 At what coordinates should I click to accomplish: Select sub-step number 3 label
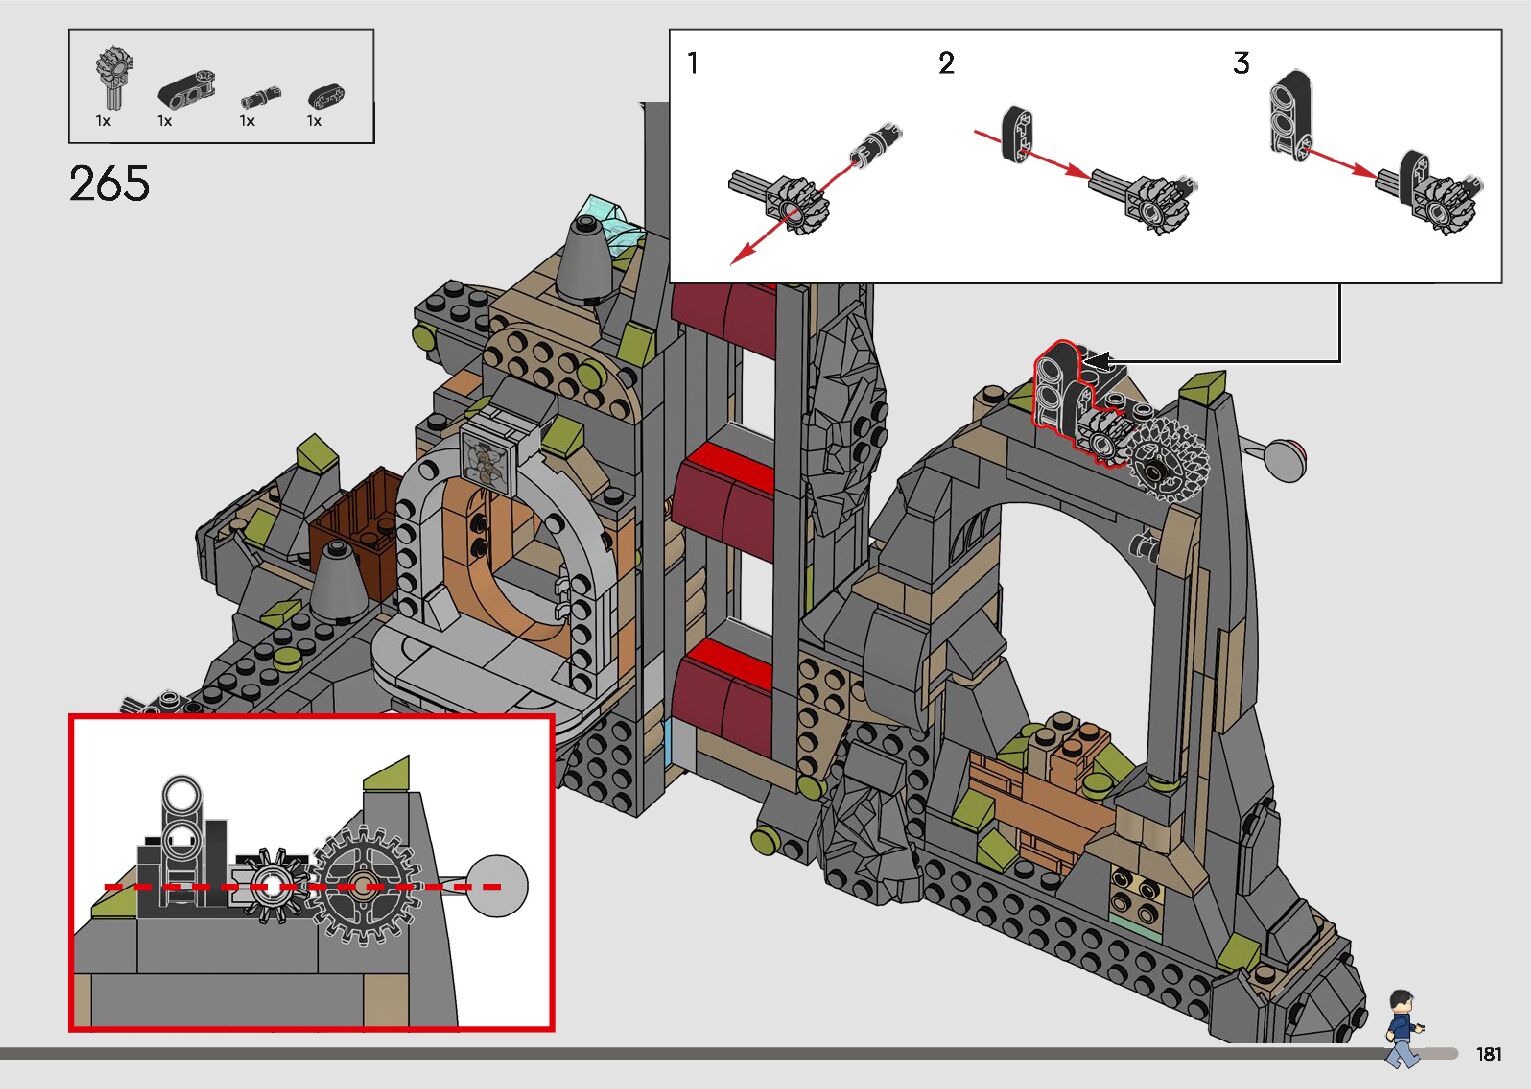pyautogui.click(x=1241, y=64)
